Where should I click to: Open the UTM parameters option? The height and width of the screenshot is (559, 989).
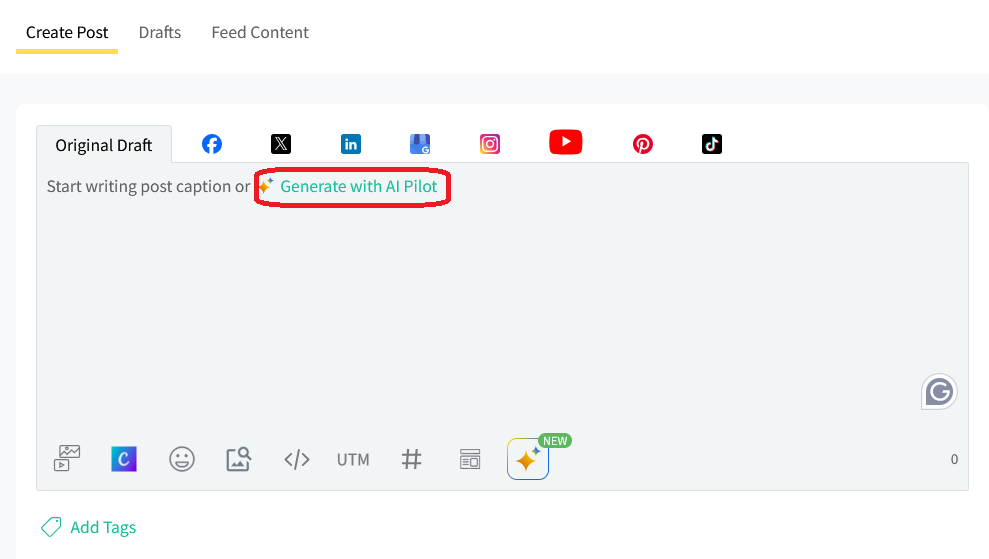point(353,459)
